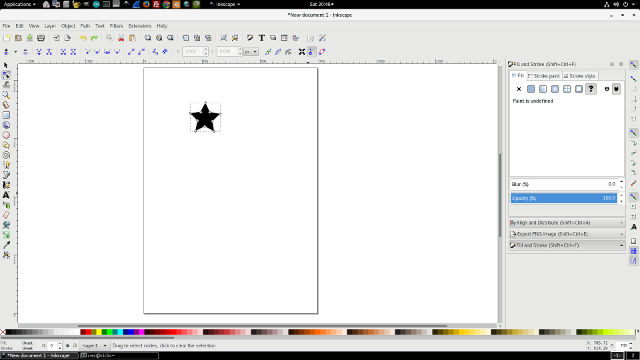Select the 3D box tool
The width and height of the screenshot is (640, 360).
[6, 125]
